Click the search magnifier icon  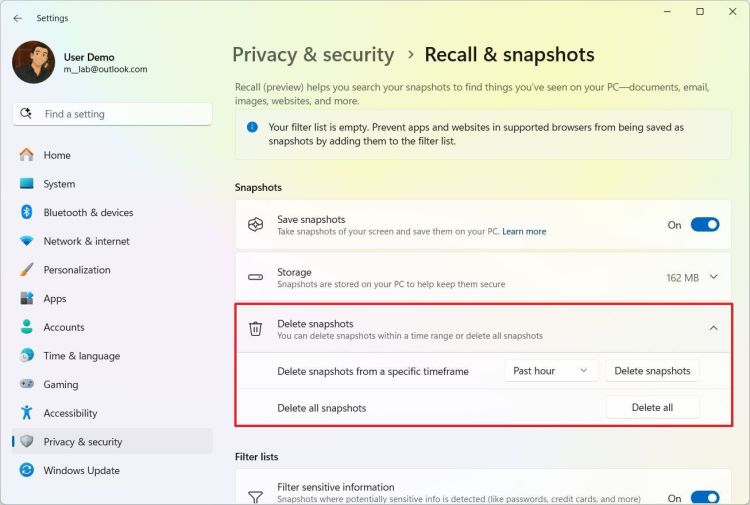tap(28, 114)
